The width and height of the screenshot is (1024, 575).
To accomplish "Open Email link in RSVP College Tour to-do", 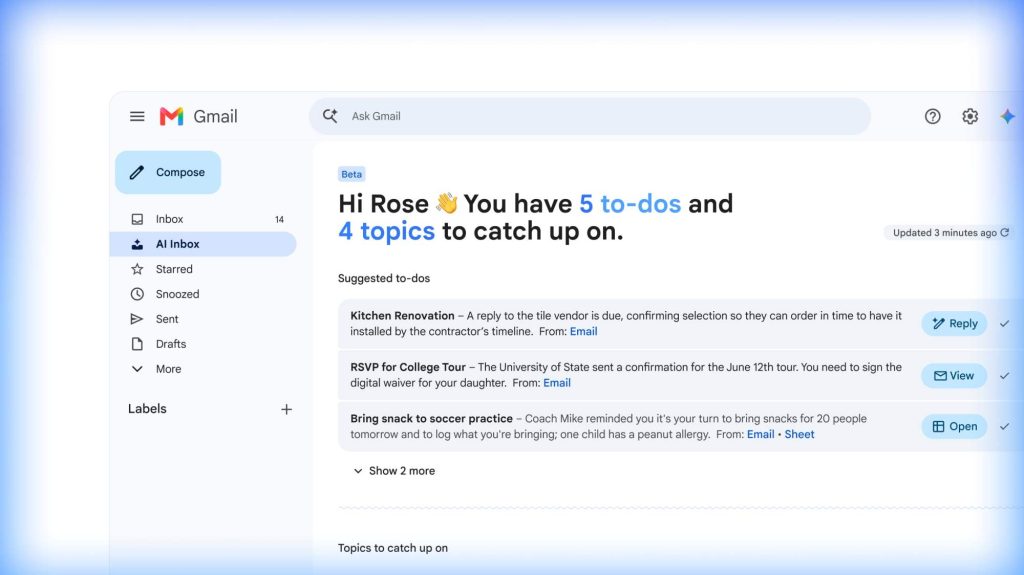I will 556,383.
